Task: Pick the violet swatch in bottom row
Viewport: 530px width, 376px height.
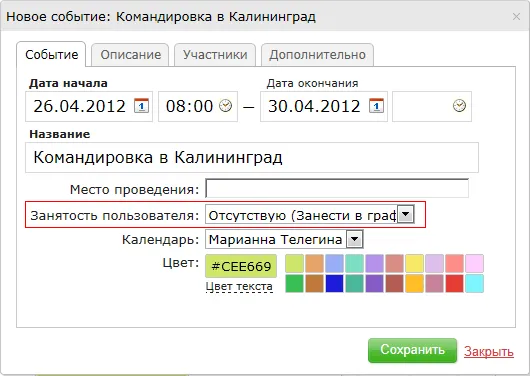Action: tap(374, 283)
